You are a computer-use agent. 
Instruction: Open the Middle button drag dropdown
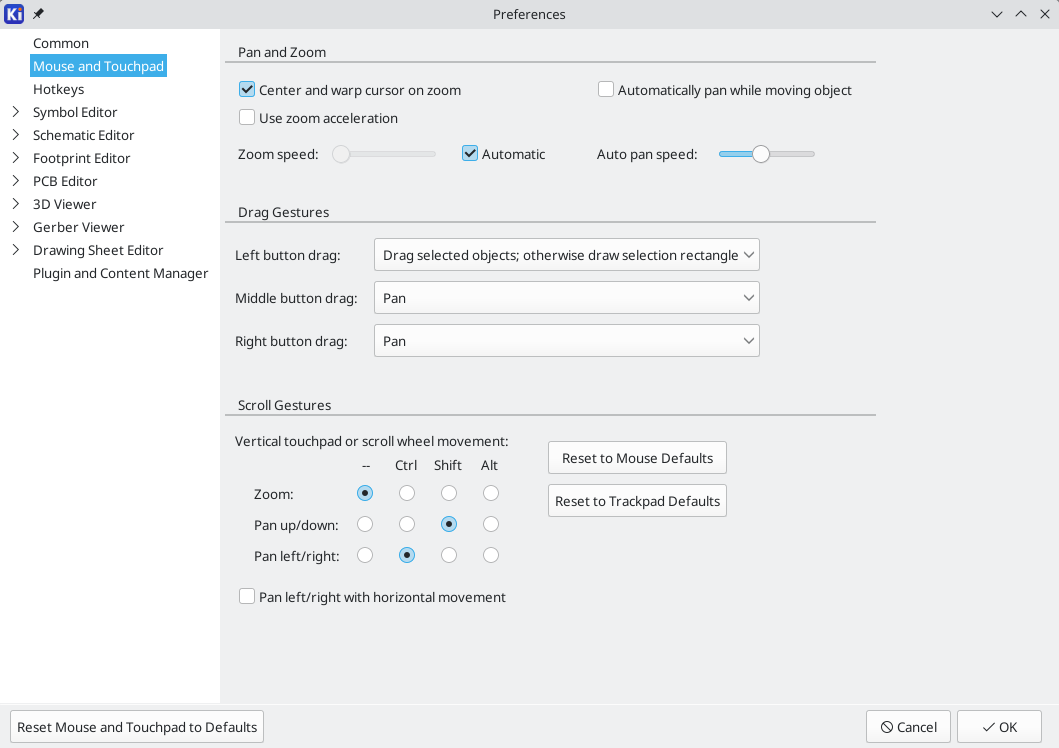[566, 297]
